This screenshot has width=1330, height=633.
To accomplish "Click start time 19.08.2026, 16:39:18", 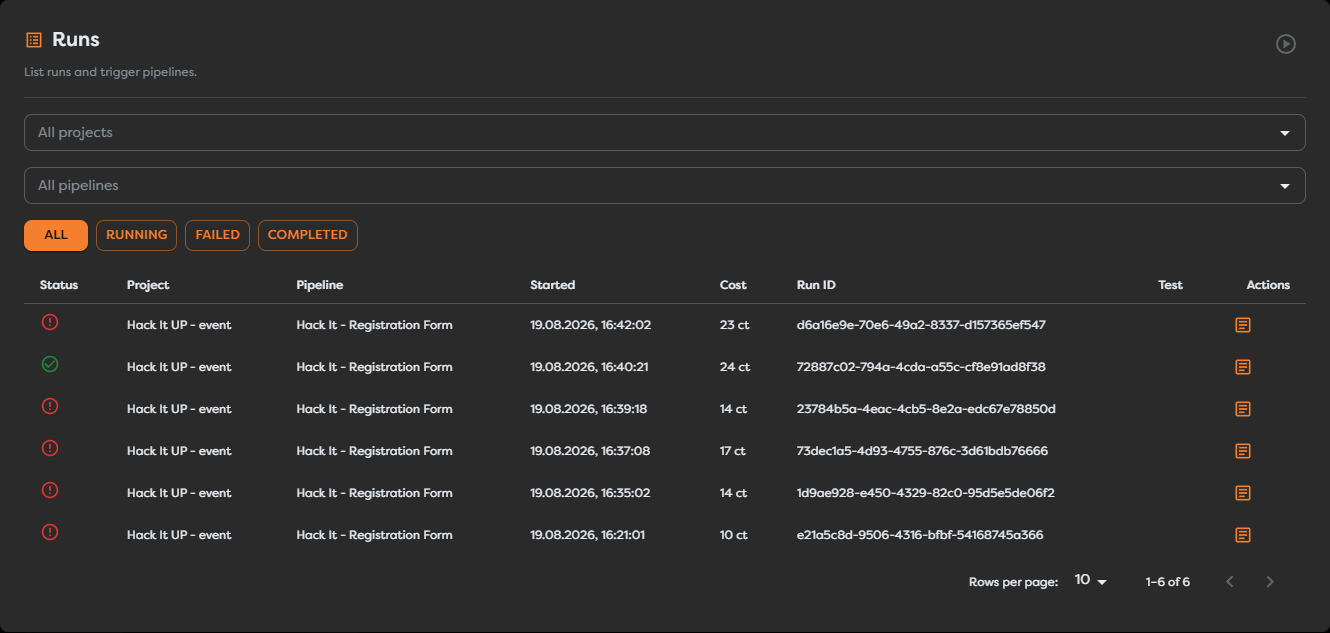I will 589,409.
